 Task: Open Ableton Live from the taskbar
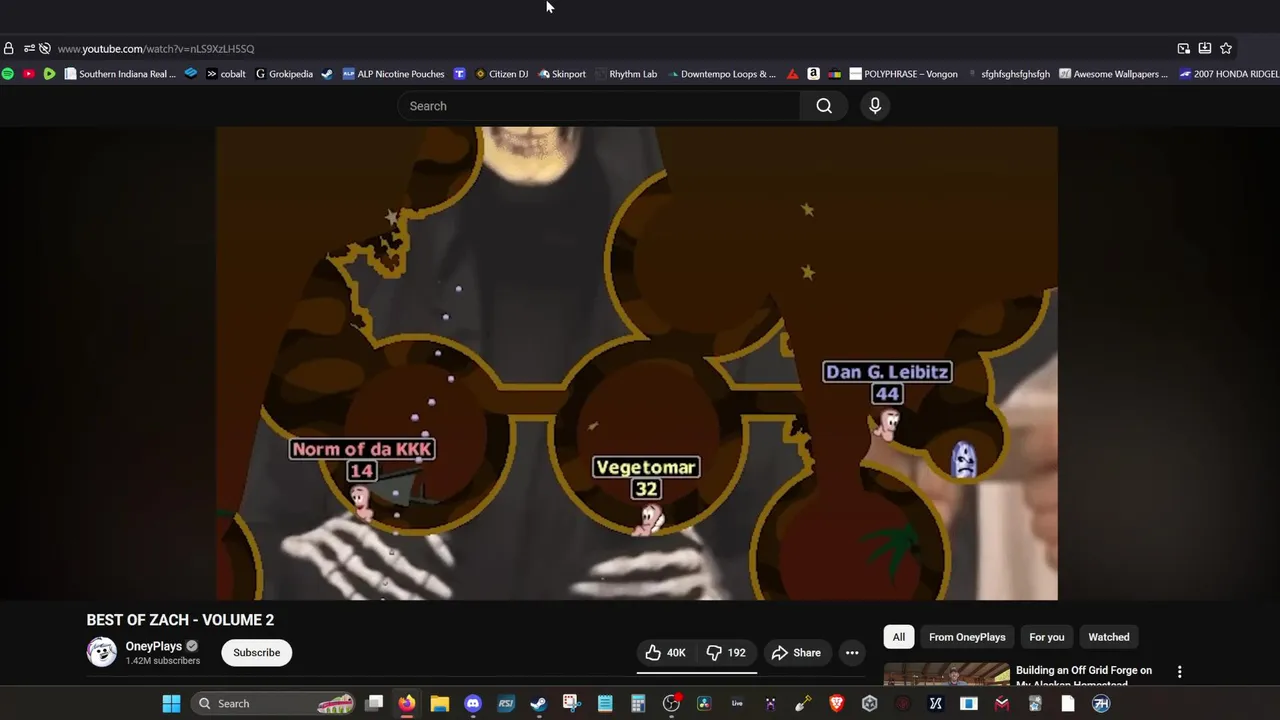(737, 704)
